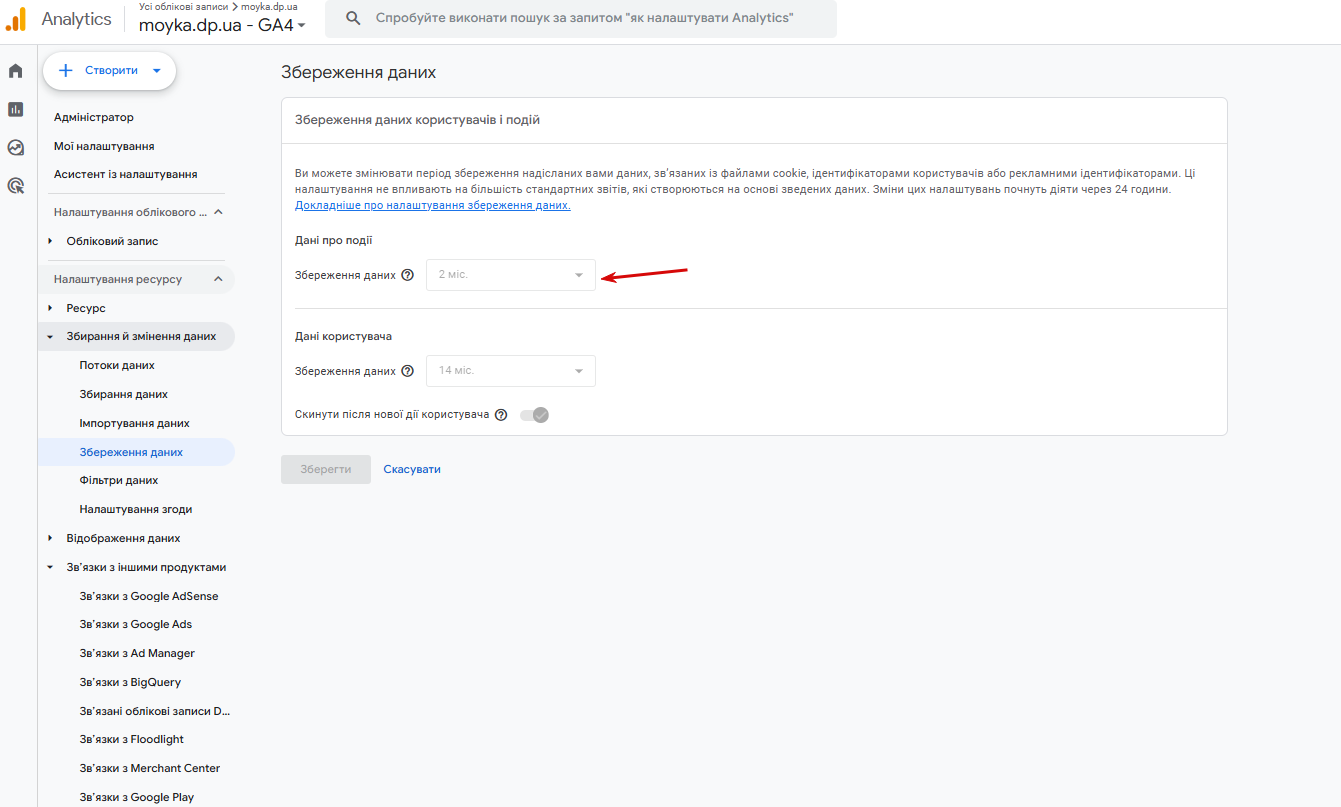The width and height of the screenshot is (1341, 807).
Task: Open the moyka.dp.ua - GA4 property selector
Action: 222,25
